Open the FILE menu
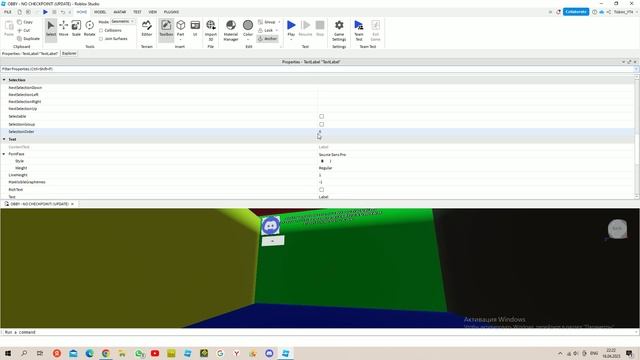640x360 pixels. [x=8, y=12]
